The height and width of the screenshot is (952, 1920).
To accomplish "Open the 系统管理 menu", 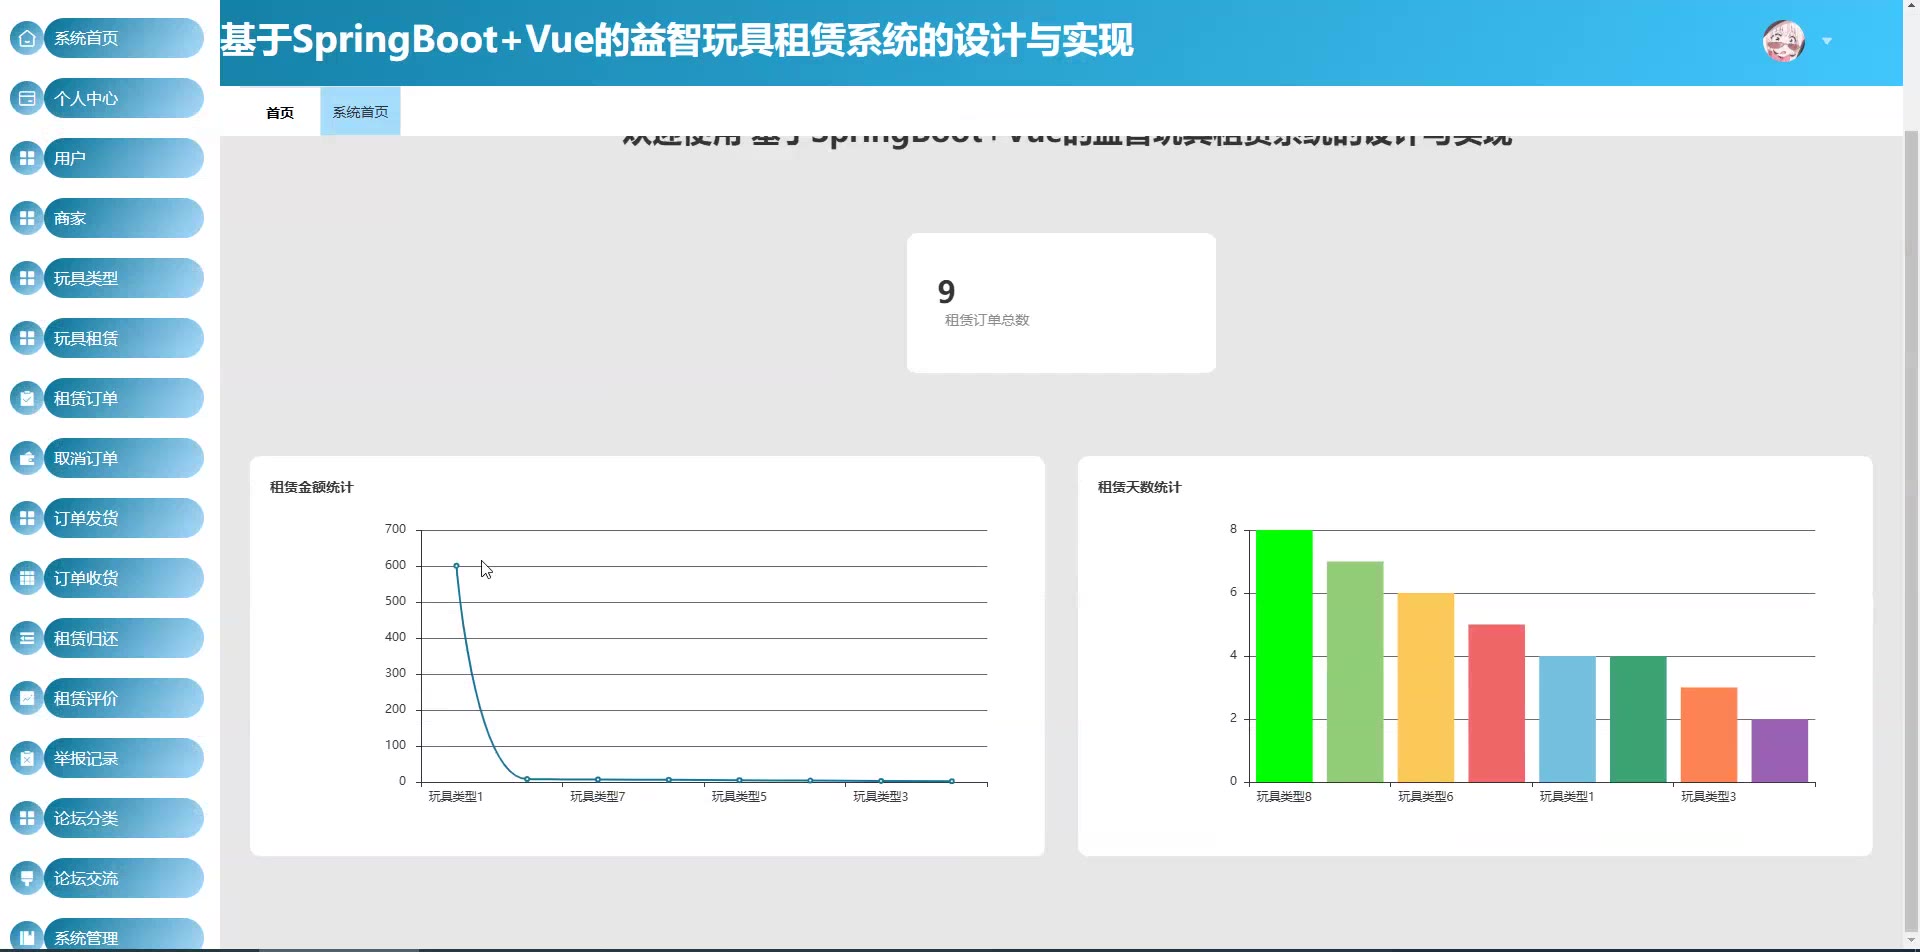I will (124, 936).
